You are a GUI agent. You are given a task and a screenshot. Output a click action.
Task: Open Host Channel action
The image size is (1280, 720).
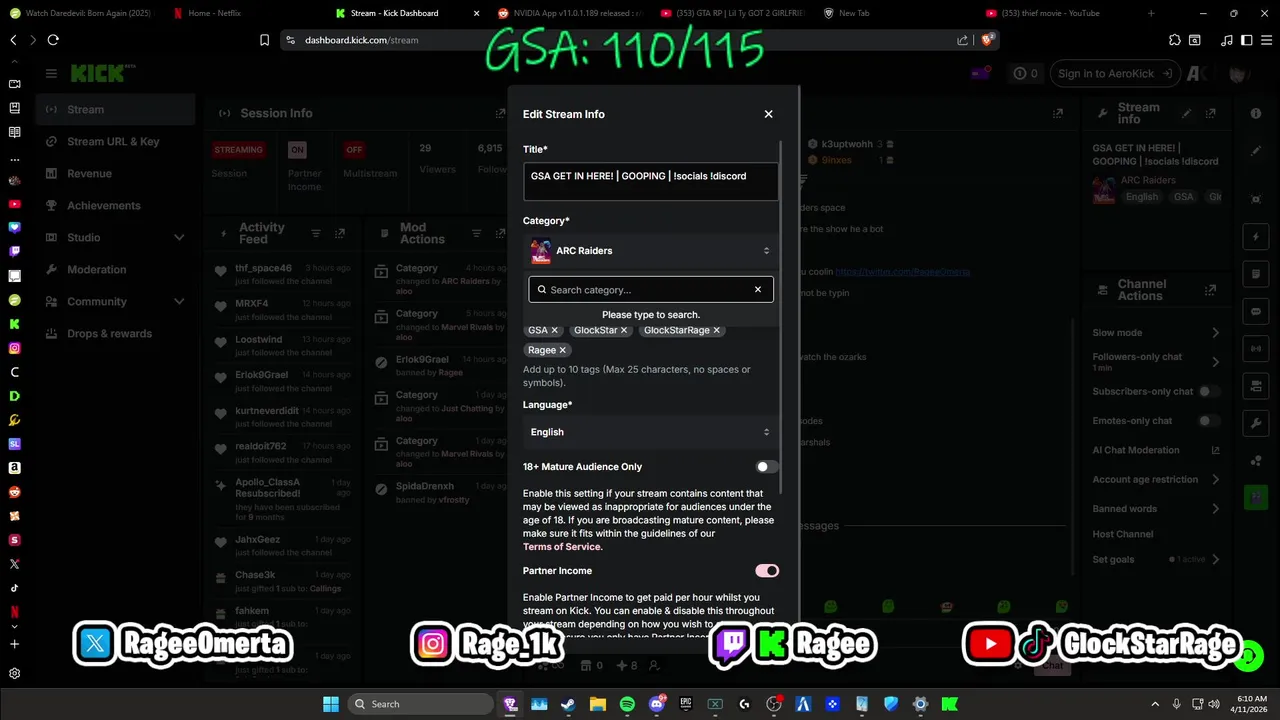(x=1123, y=534)
